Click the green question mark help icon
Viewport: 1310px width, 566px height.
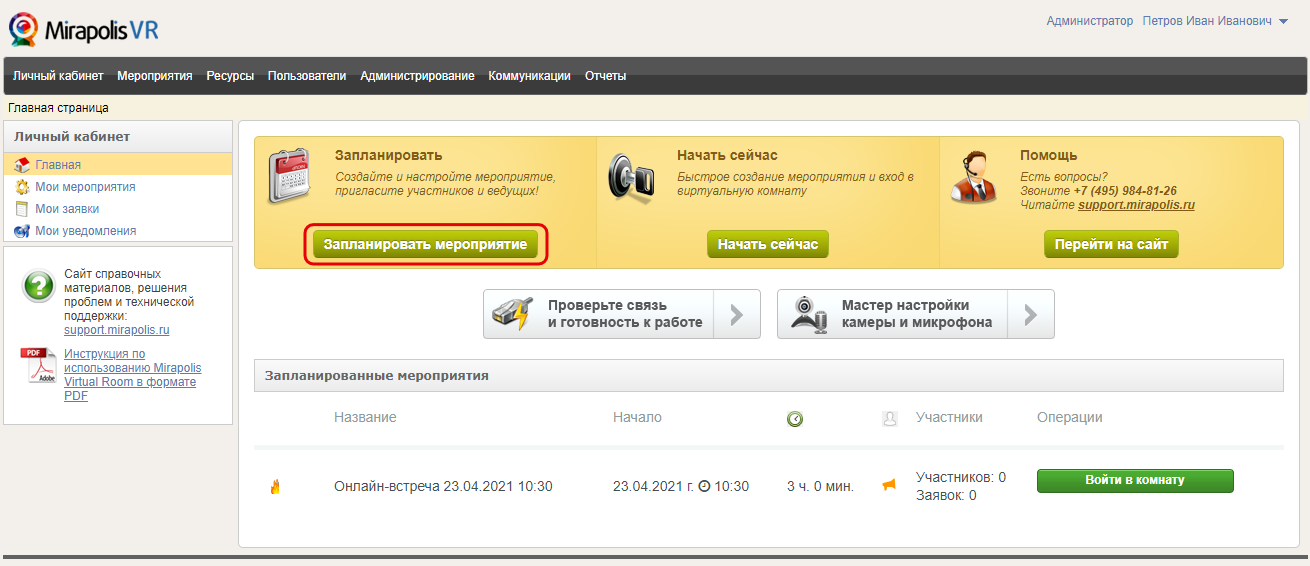[39, 286]
